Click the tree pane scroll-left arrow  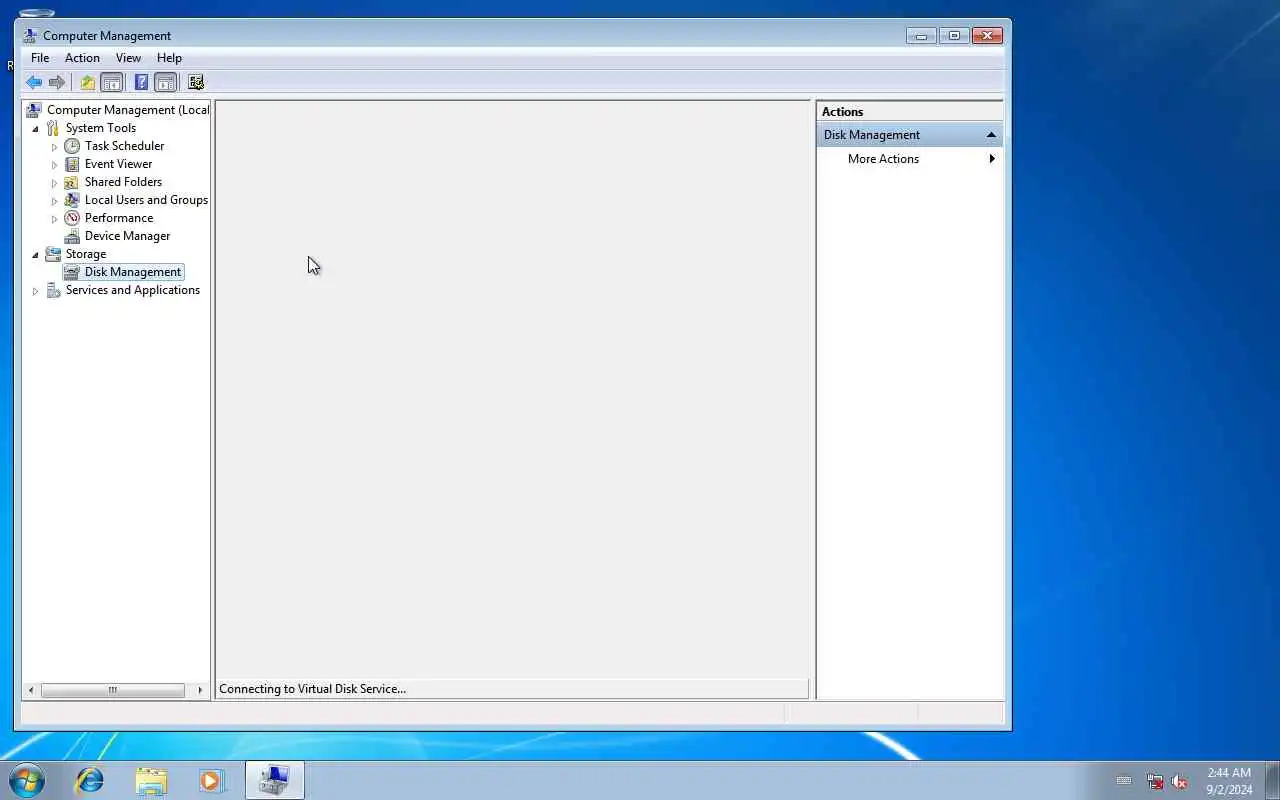click(31, 690)
